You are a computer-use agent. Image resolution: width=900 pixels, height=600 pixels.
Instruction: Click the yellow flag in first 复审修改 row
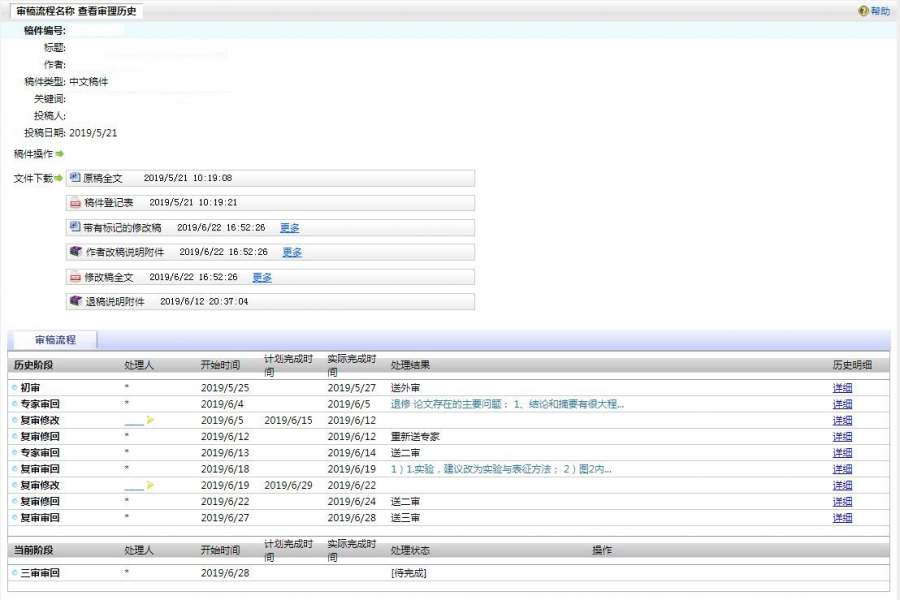coord(150,420)
